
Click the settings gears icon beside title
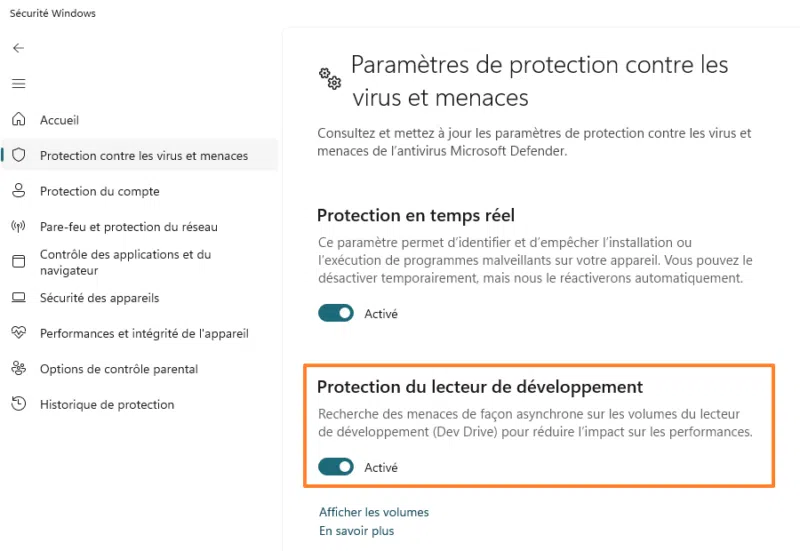[x=329, y=78]
